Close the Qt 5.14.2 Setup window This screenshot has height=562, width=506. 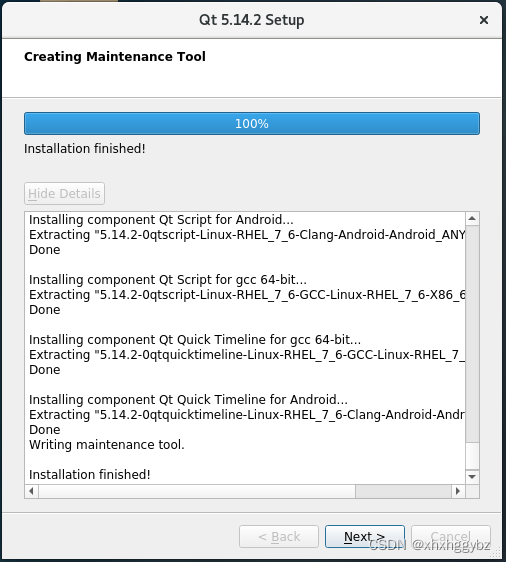484,20
